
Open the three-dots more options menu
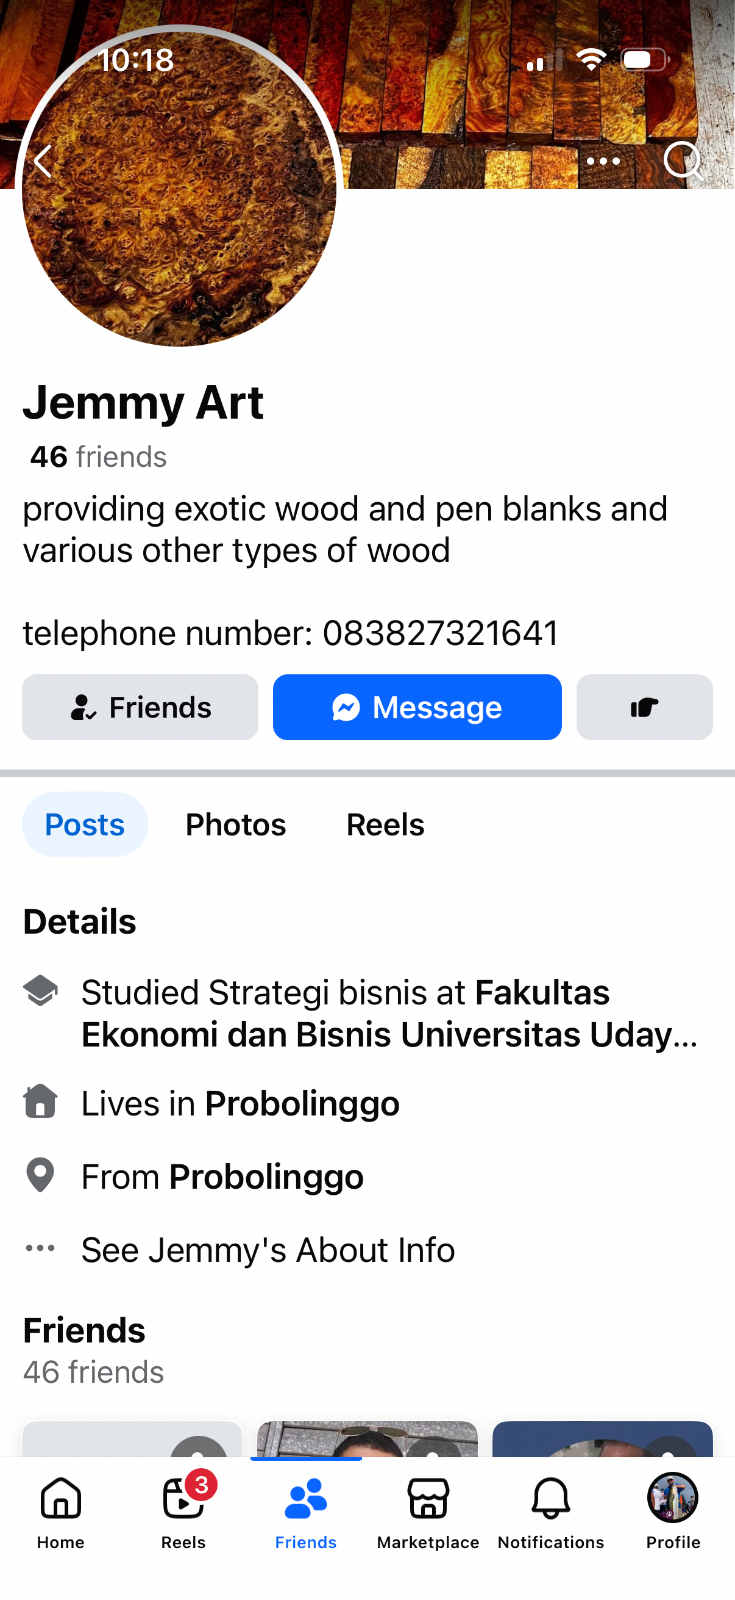(x=603, y=161)
